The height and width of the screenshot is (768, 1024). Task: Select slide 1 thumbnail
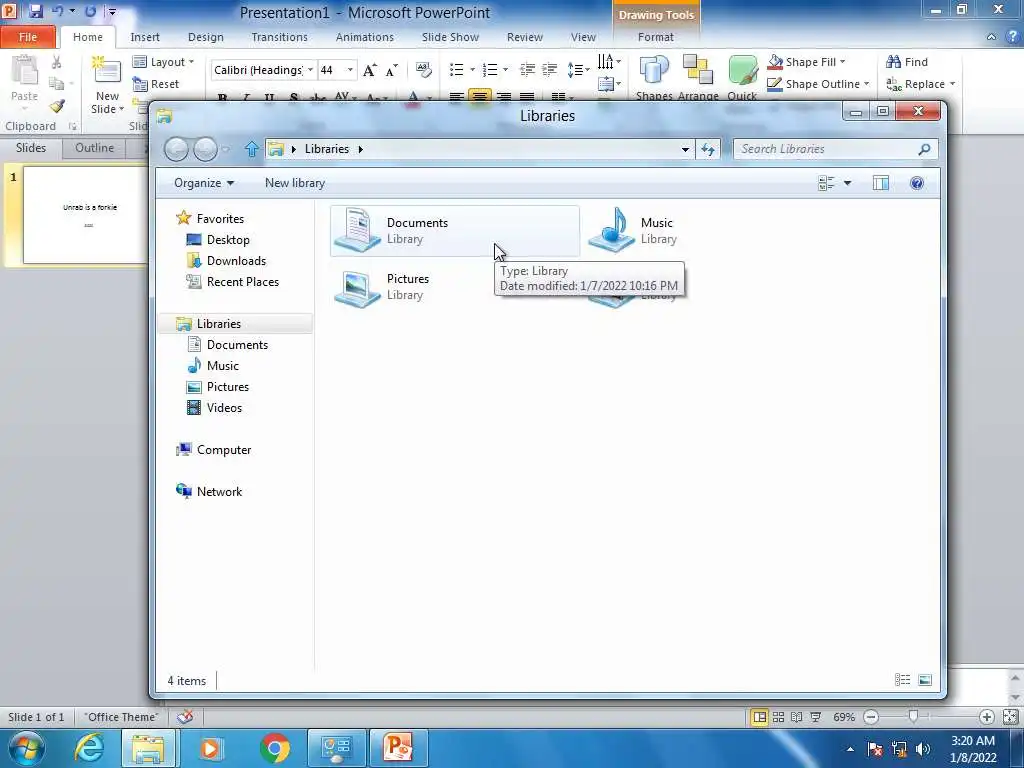point(86,215)
